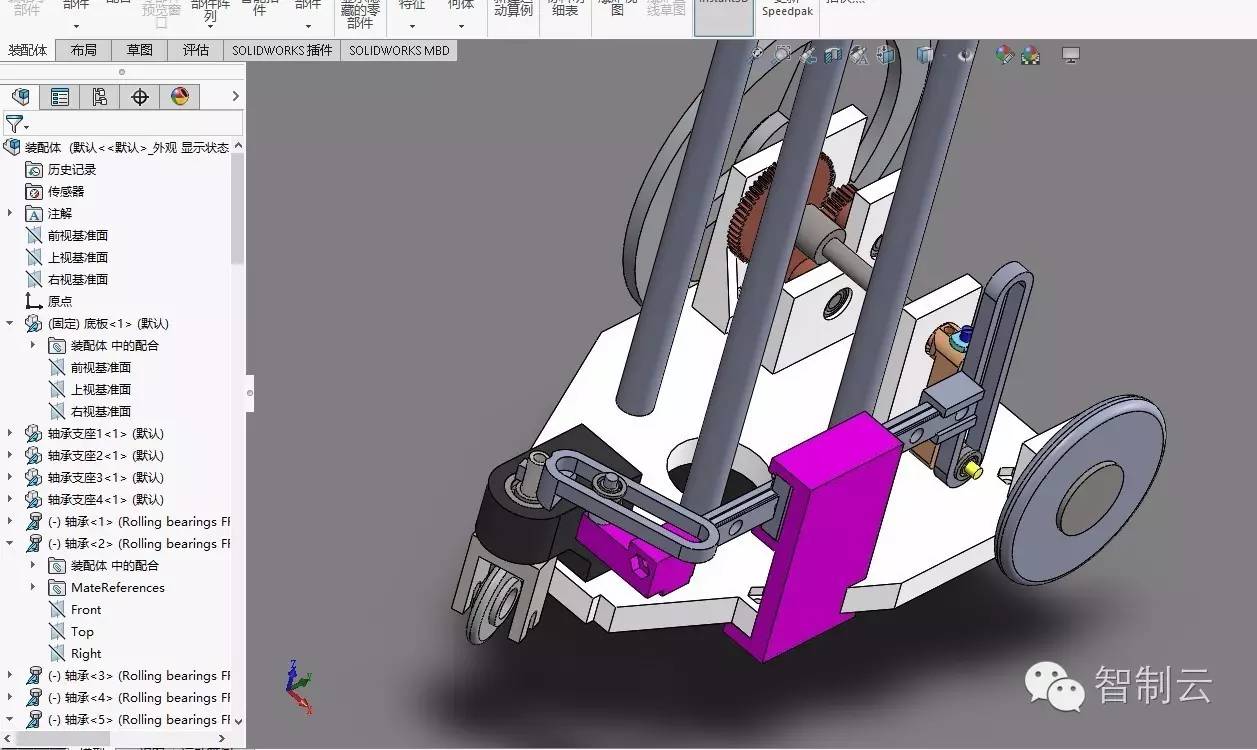Click the 历史记录 folder icon

point(34,169)
